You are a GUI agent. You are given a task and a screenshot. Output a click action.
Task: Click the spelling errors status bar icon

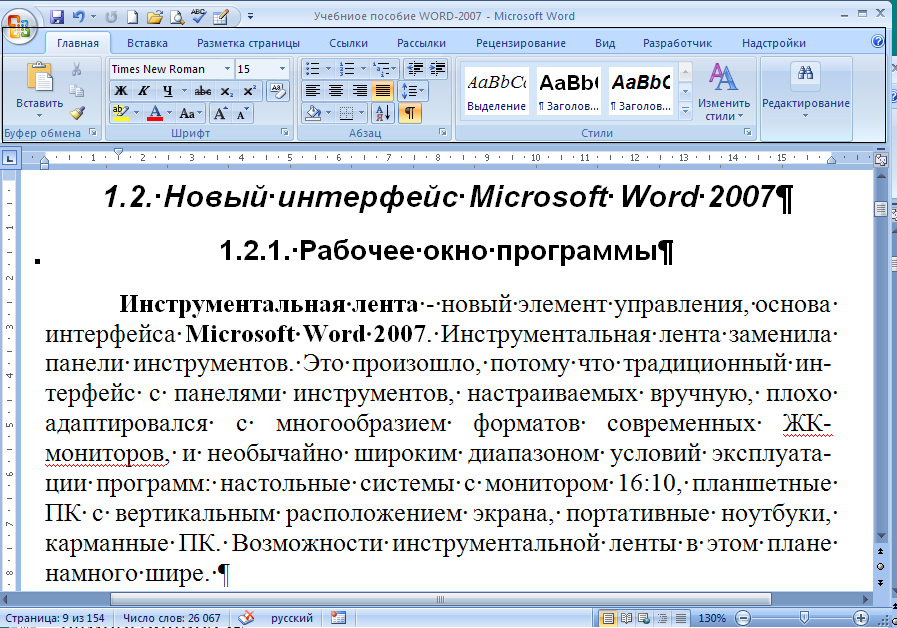[x=246, y=618]
